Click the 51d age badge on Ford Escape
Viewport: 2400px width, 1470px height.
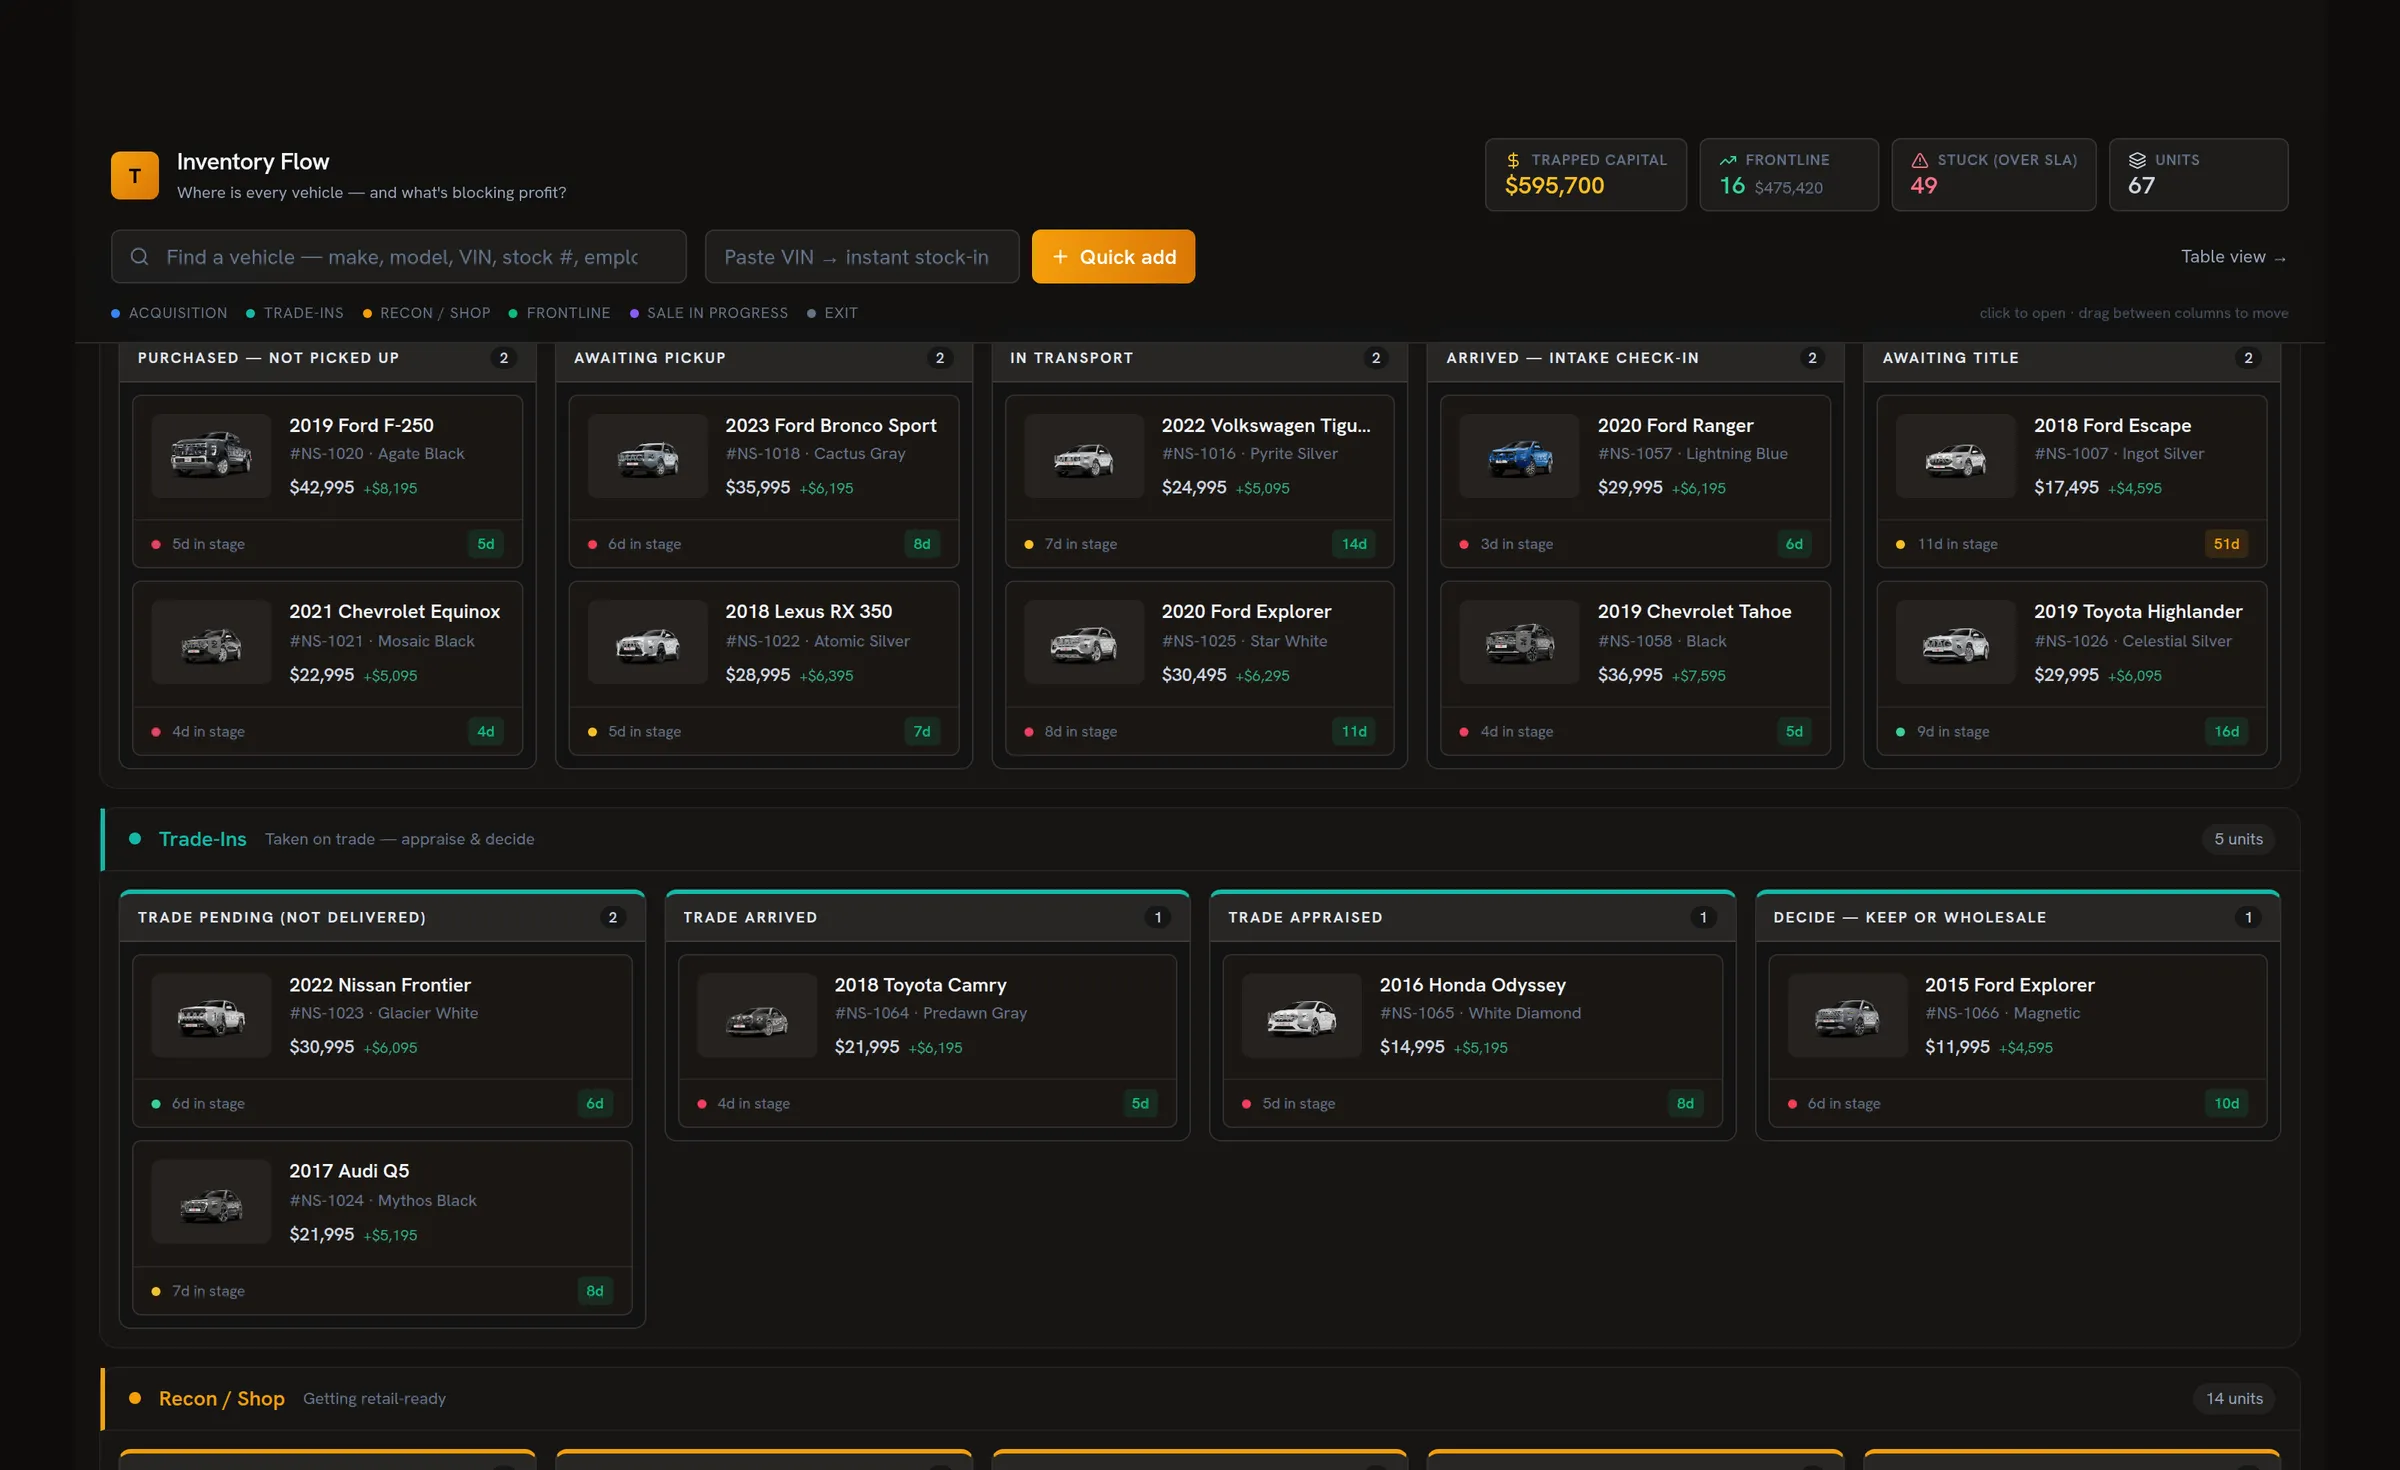[2226, 544]
